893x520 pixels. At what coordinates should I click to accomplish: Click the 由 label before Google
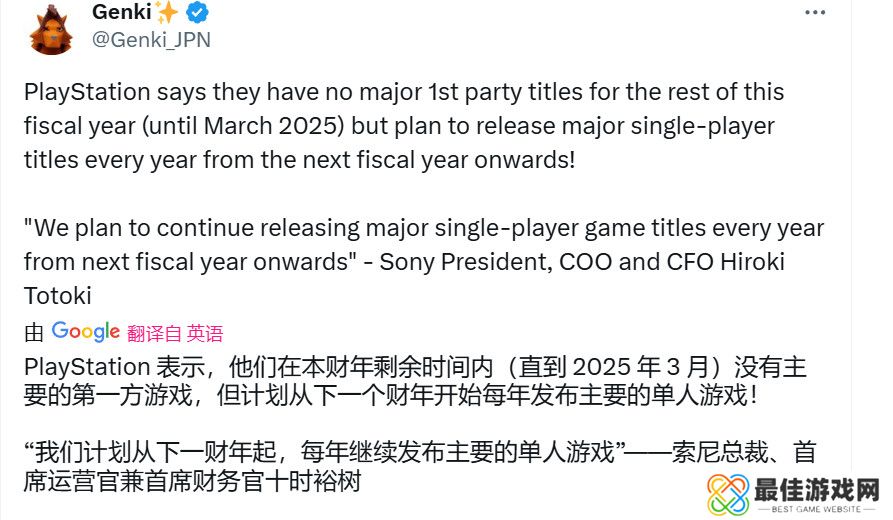34,333
